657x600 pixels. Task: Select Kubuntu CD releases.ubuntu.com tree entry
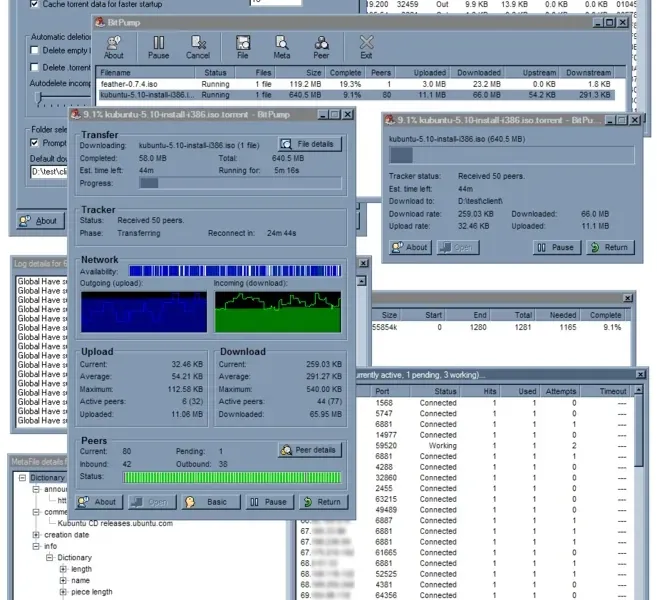pyautogui.click(x=115, y=523)
